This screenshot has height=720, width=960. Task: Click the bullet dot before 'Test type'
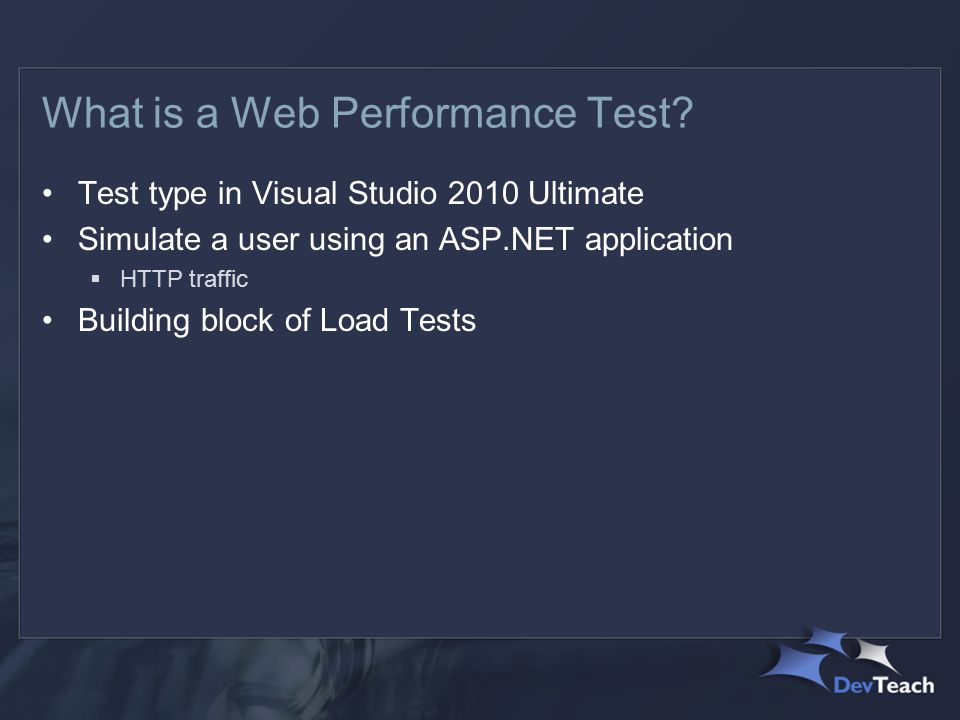pyautogui.click(x=48, y=193)
